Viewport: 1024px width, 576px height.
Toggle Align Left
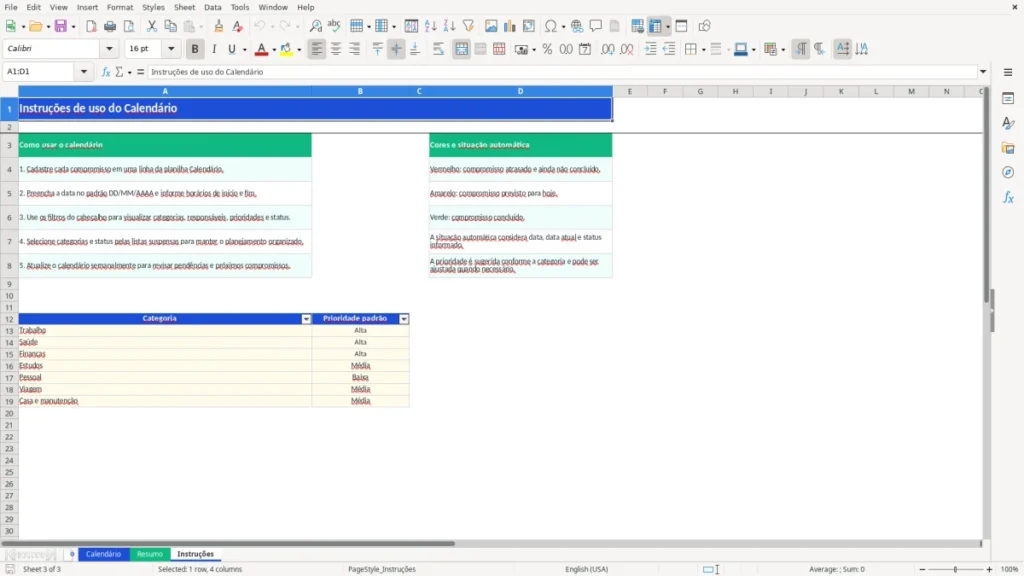pos(317,49)
